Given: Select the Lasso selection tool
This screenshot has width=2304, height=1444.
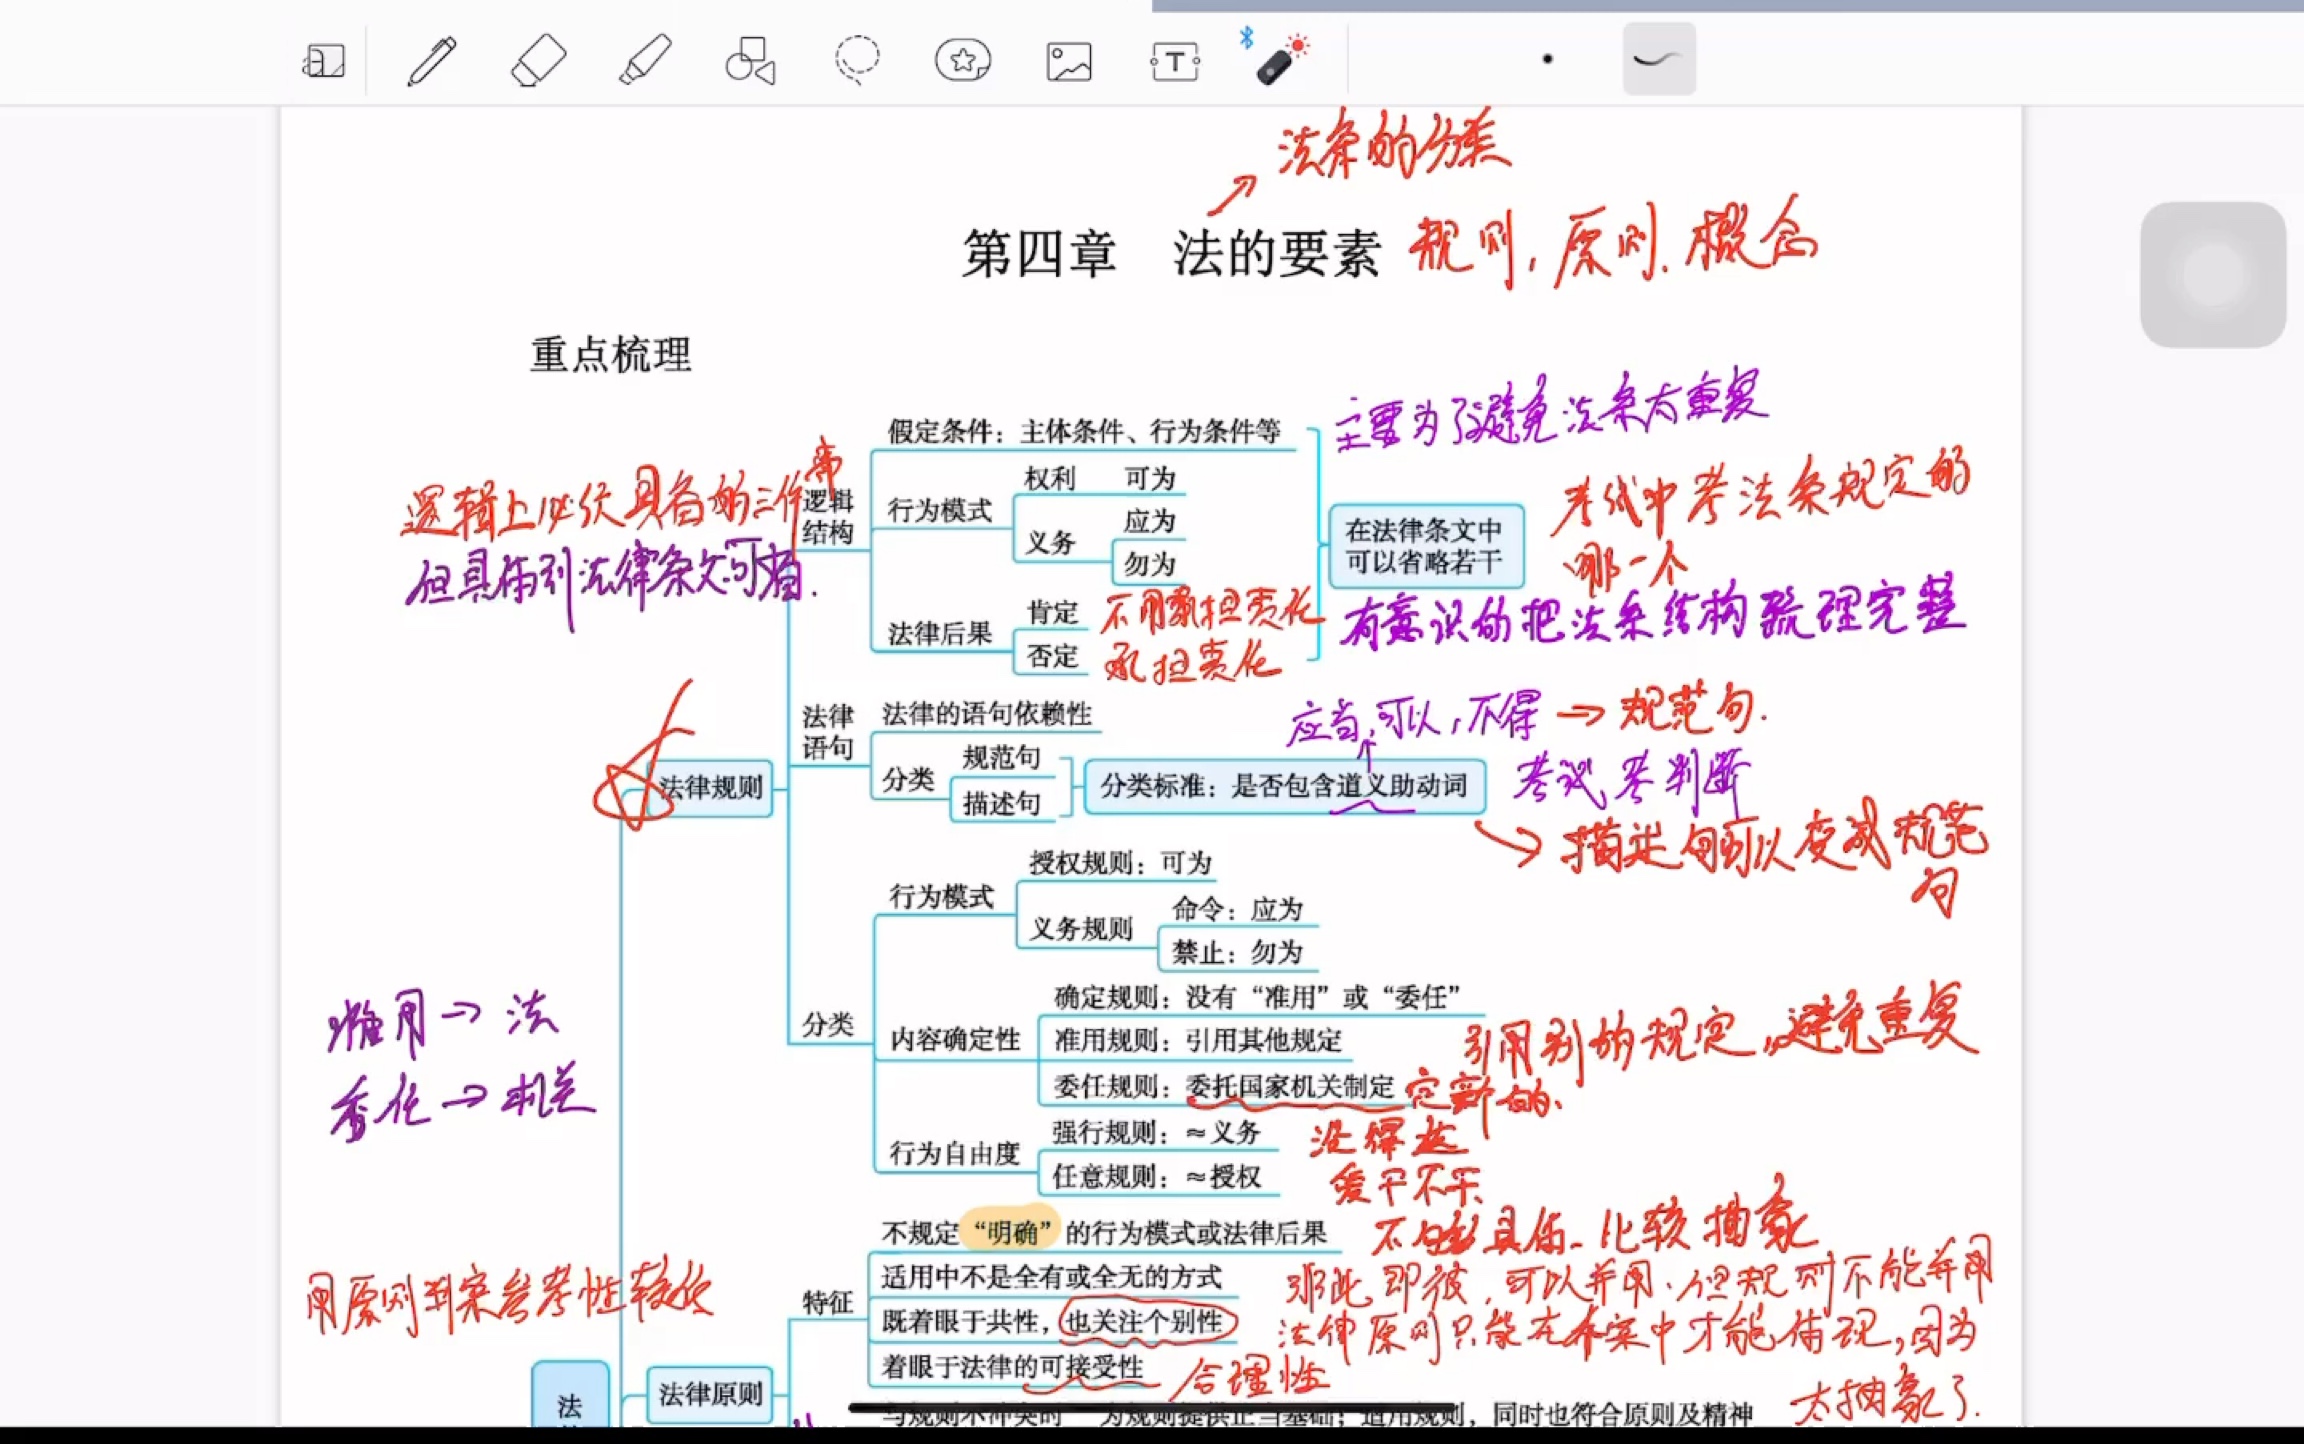Looking at the screenshot, I should (857, 61).
